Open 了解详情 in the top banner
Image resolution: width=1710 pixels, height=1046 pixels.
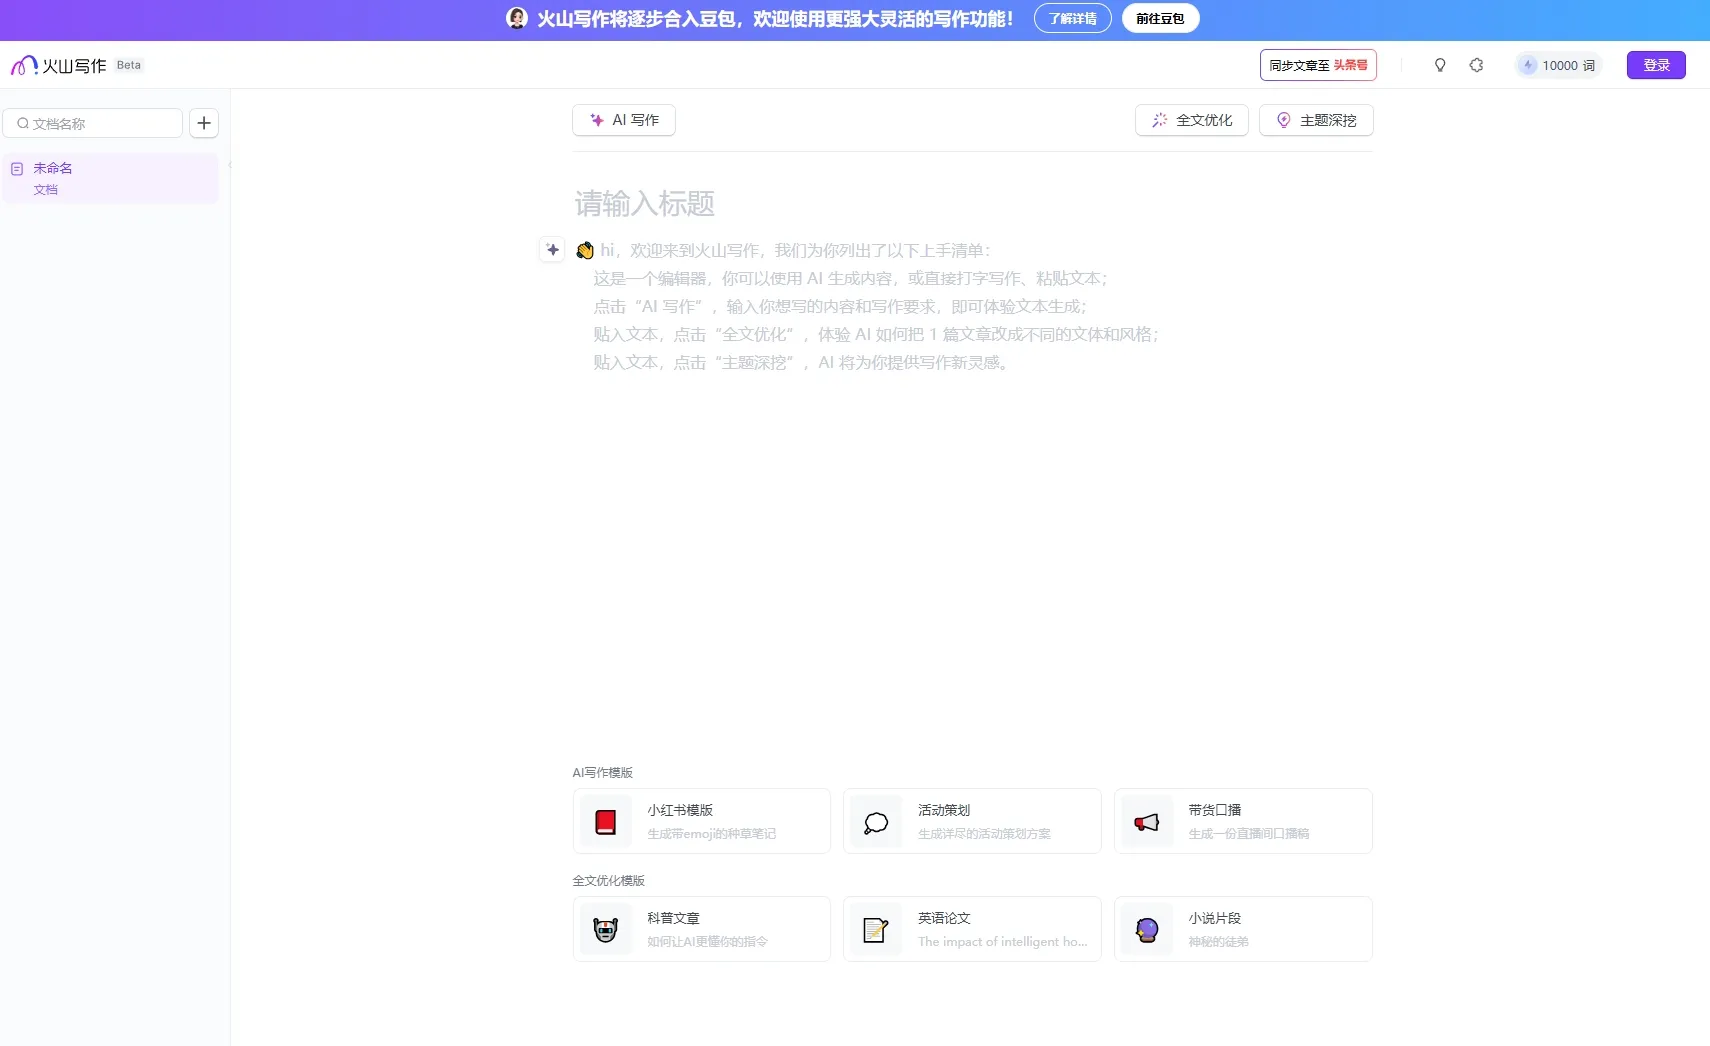[1073, 18]
